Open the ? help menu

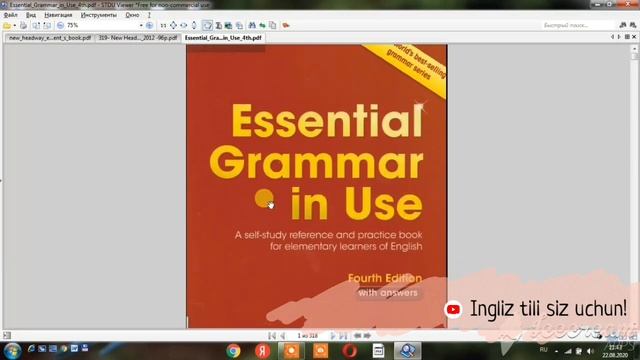click(x=149, y=15)
